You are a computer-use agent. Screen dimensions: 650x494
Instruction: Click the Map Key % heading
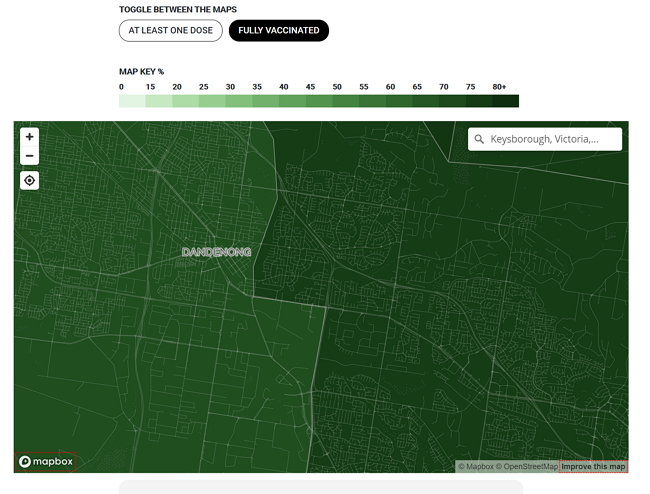pyautogui.click(x=141, y=72)
